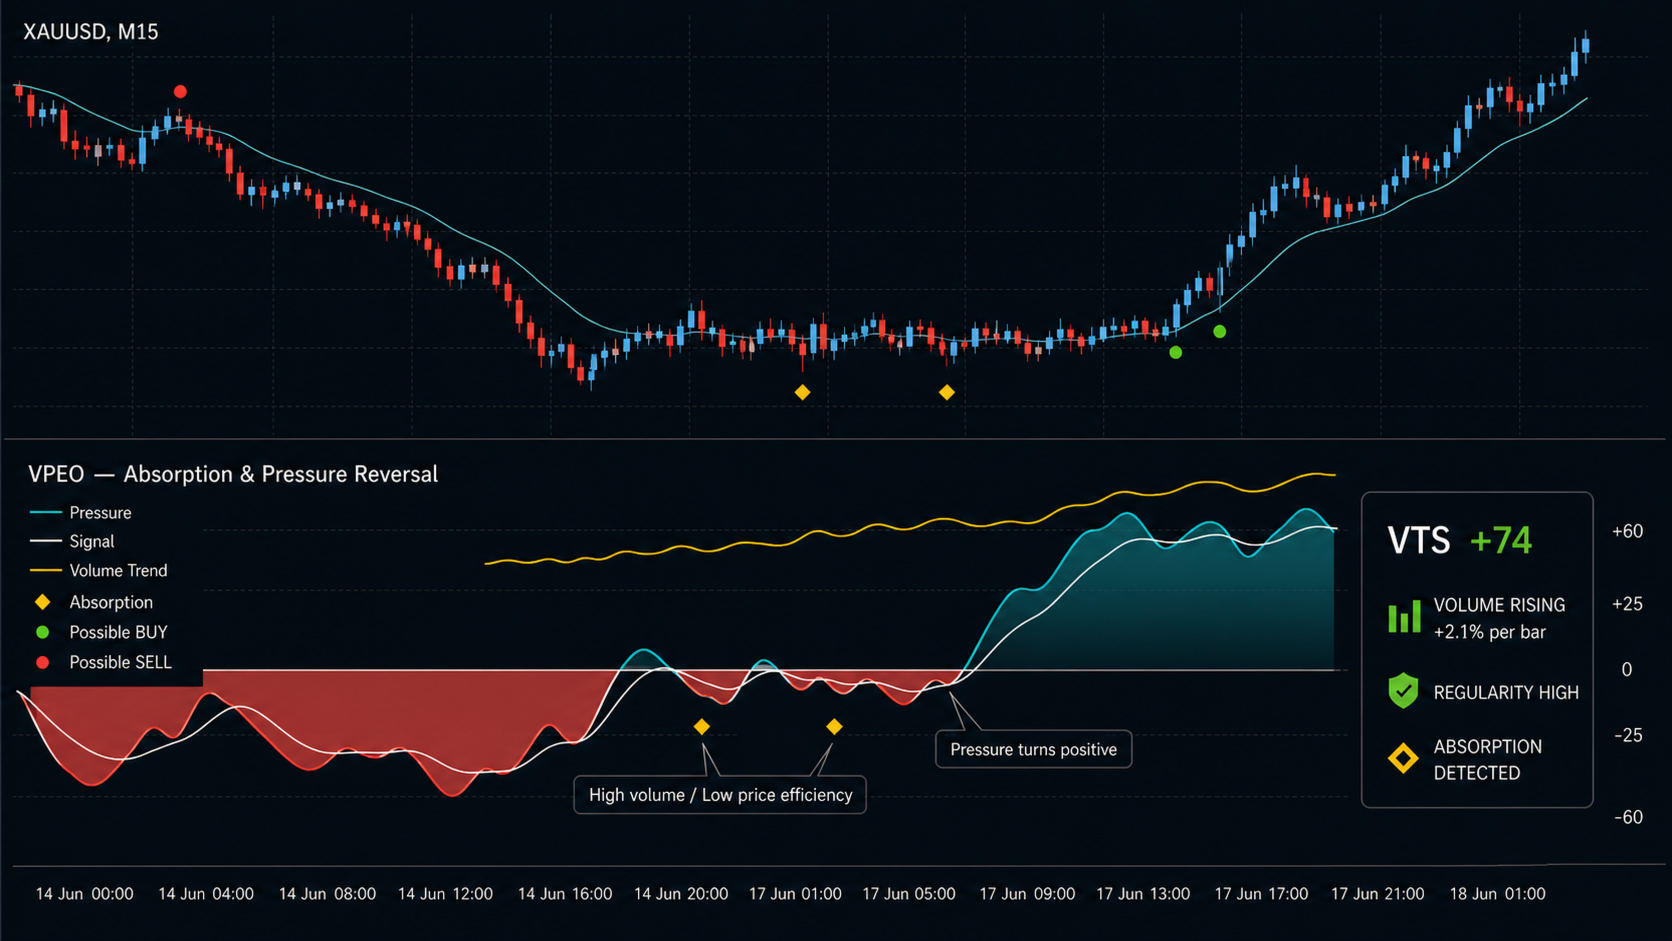Click the red Possible SELL dot on price chart

click(x=180, y=92)
